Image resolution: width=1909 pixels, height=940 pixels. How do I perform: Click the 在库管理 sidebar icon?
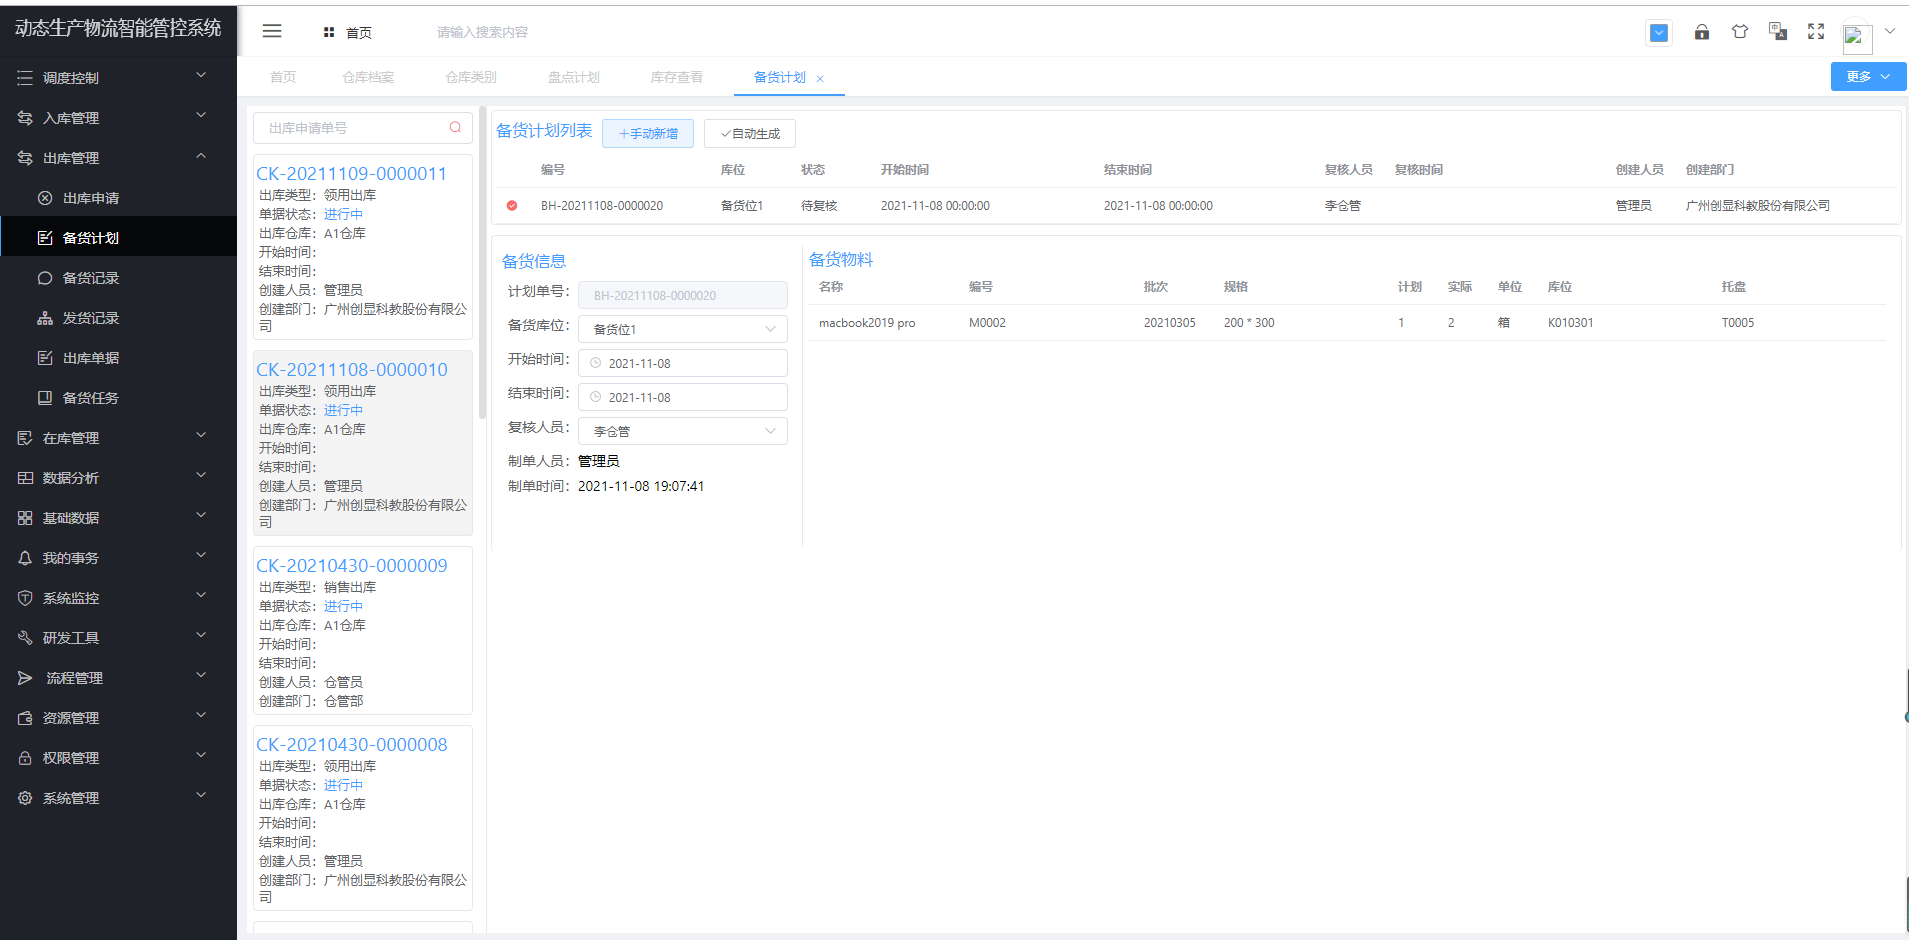coord(25,438)
